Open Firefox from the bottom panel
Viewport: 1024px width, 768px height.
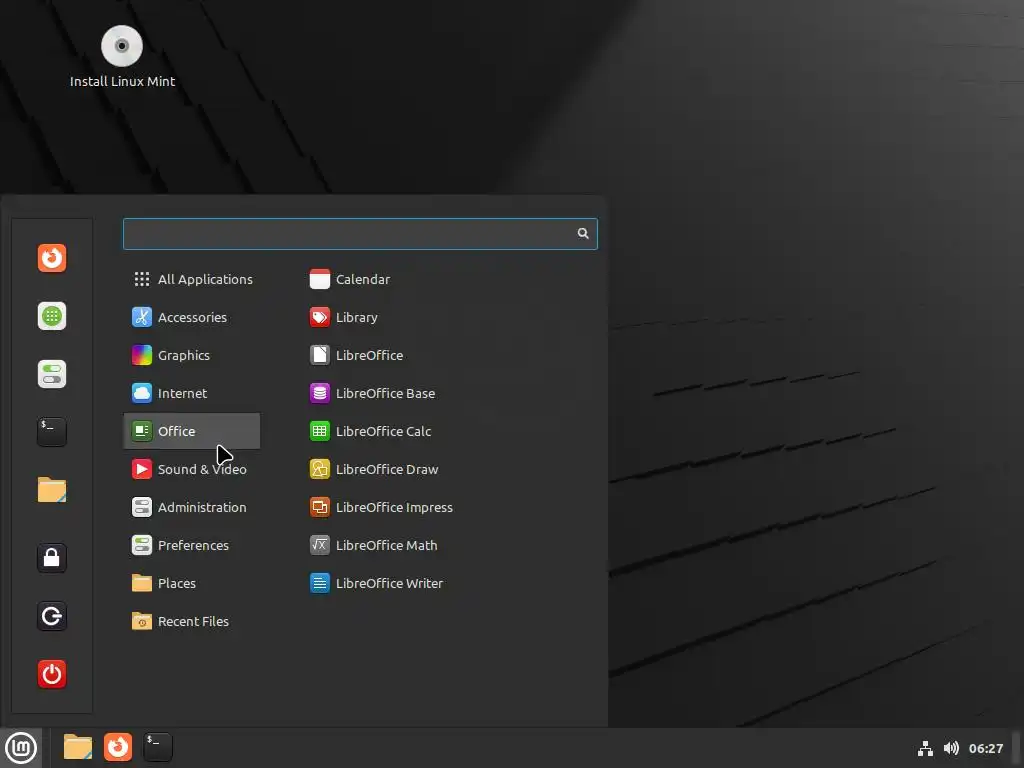coord(118,747)
